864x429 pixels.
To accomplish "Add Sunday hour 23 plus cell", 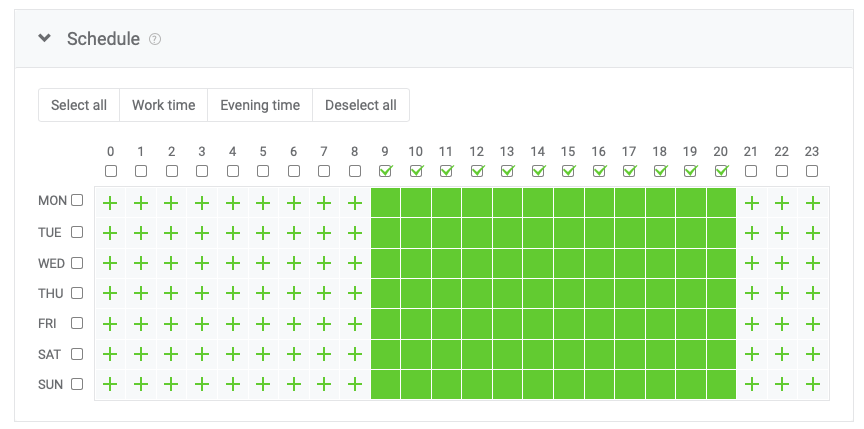I will pos(812,384).
